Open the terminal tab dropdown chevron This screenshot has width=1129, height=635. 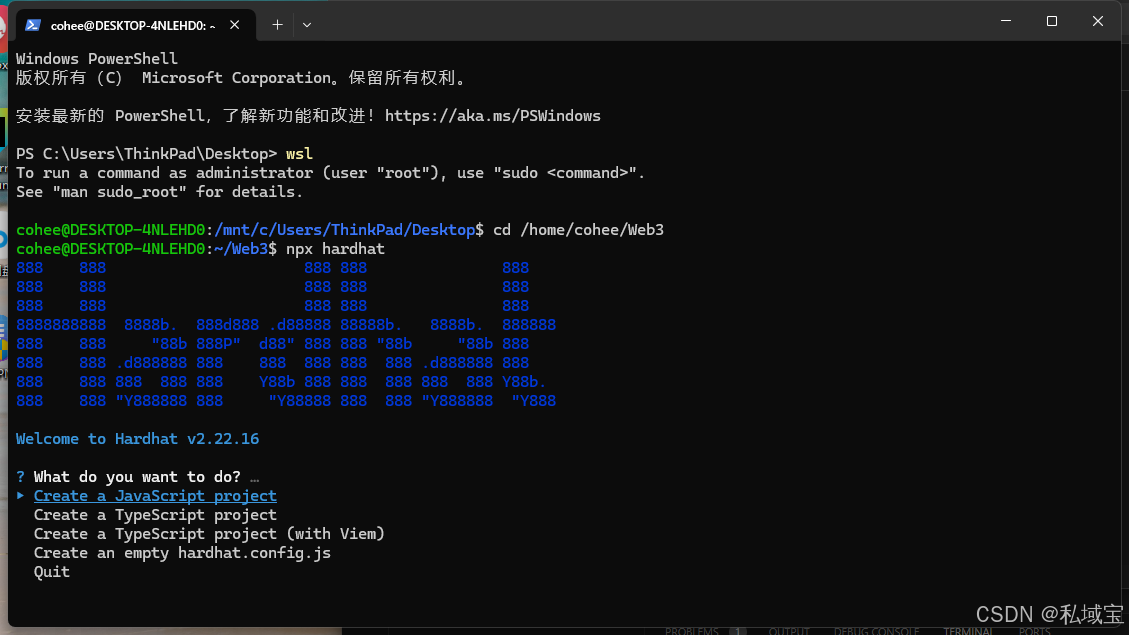(x=306, y=25)
